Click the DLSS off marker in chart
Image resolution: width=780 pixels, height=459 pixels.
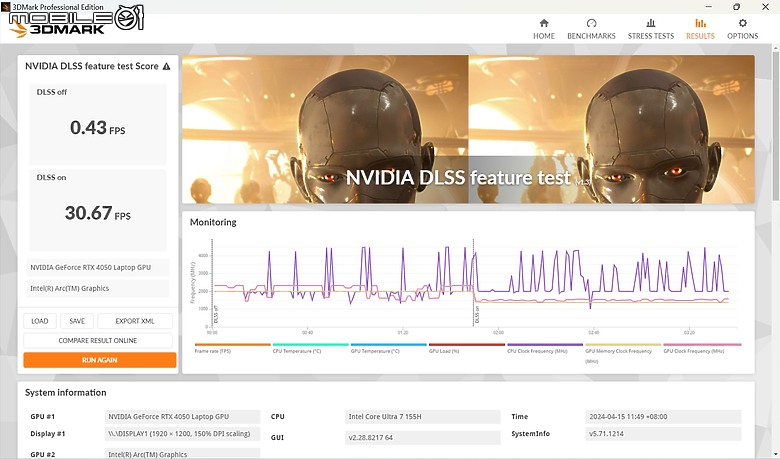(x=216, y=314)
